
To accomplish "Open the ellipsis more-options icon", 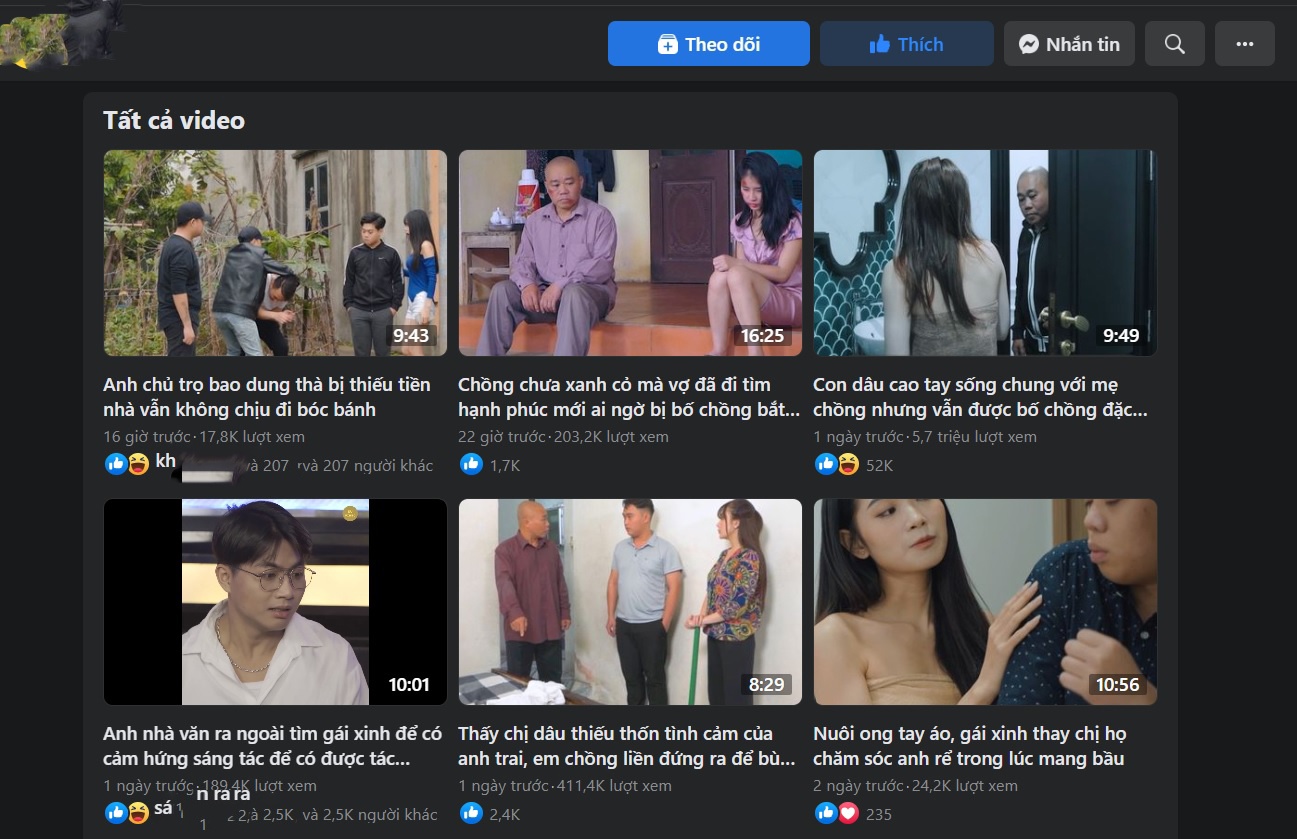I will coord(1244,43).
